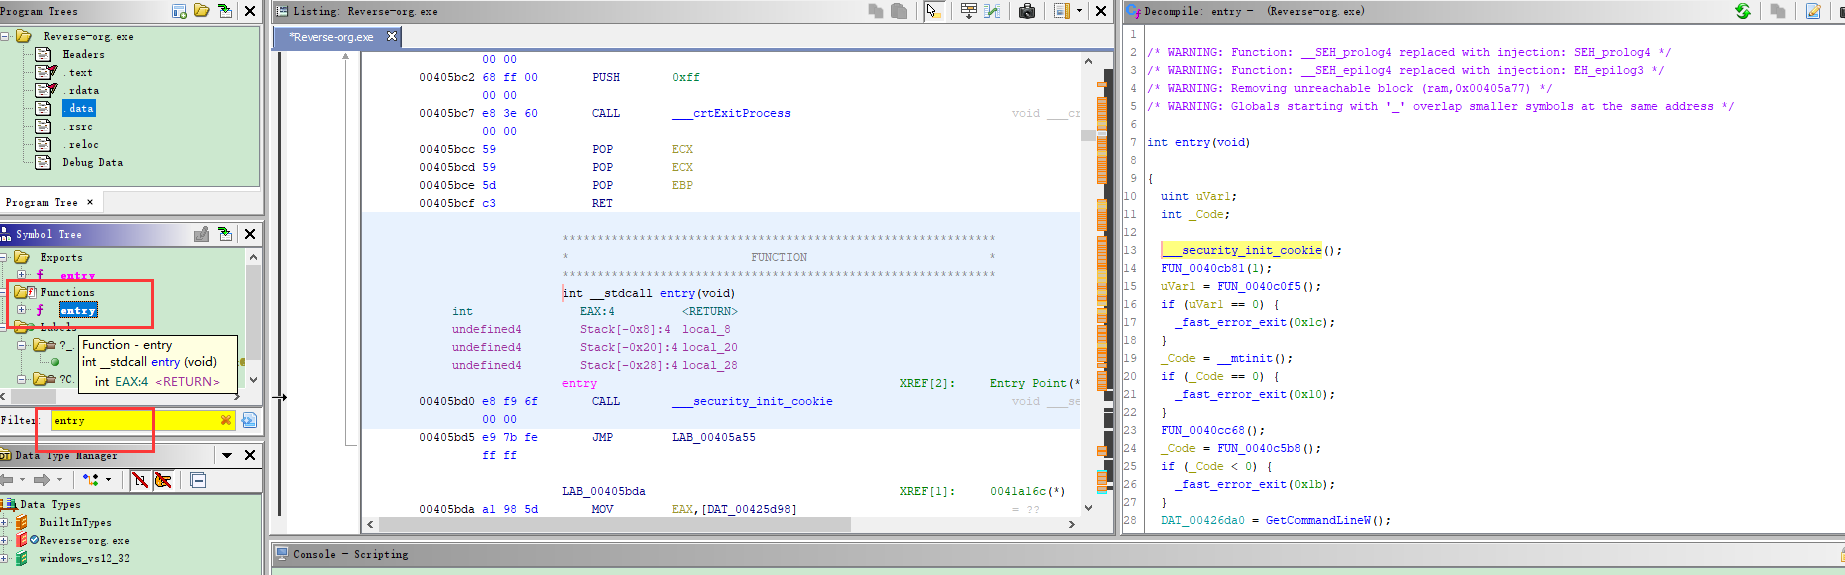Expand the BuiltInTypes archive node

(5, 522)
